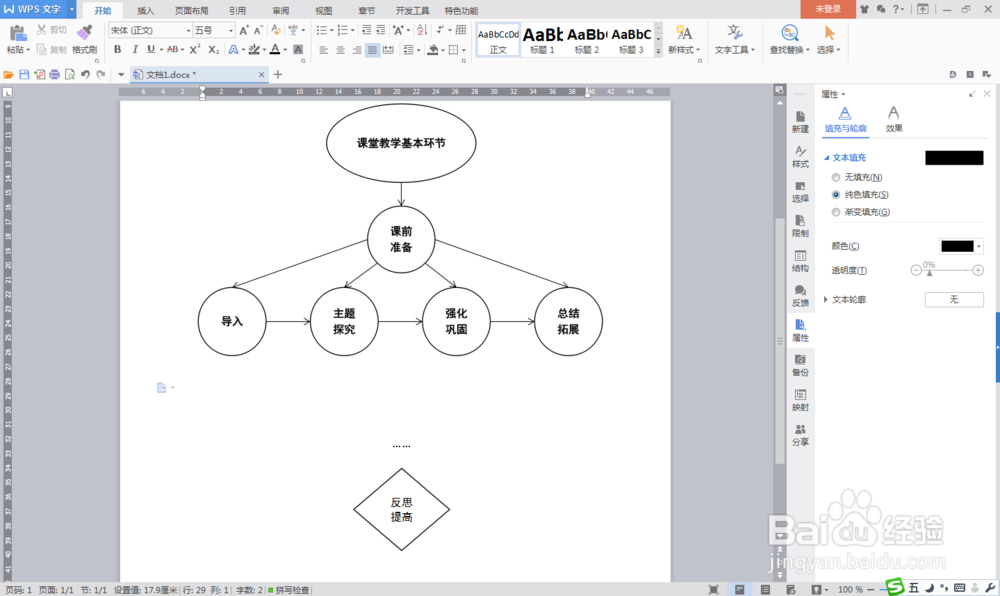Screen dimensions: 1000x596
Task: Click the 未登录 login button
Action: click(x=828, y=9)
